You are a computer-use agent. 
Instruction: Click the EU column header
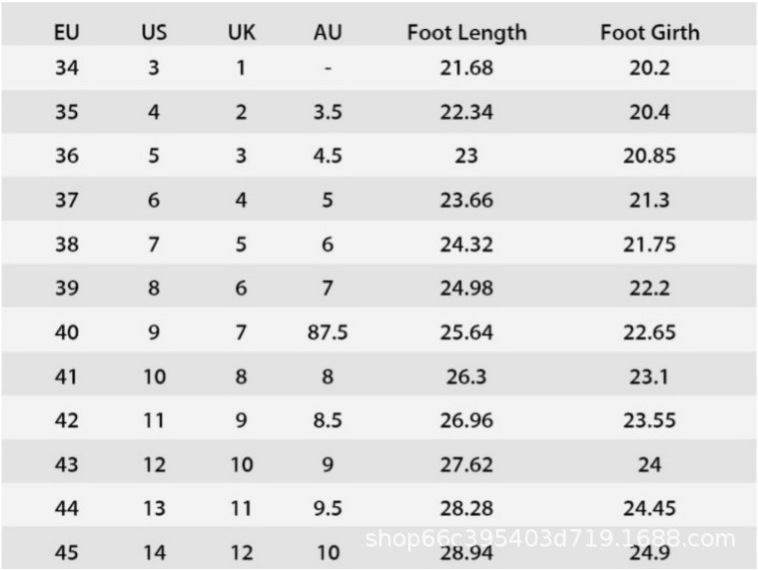click(x=67, y=32)
